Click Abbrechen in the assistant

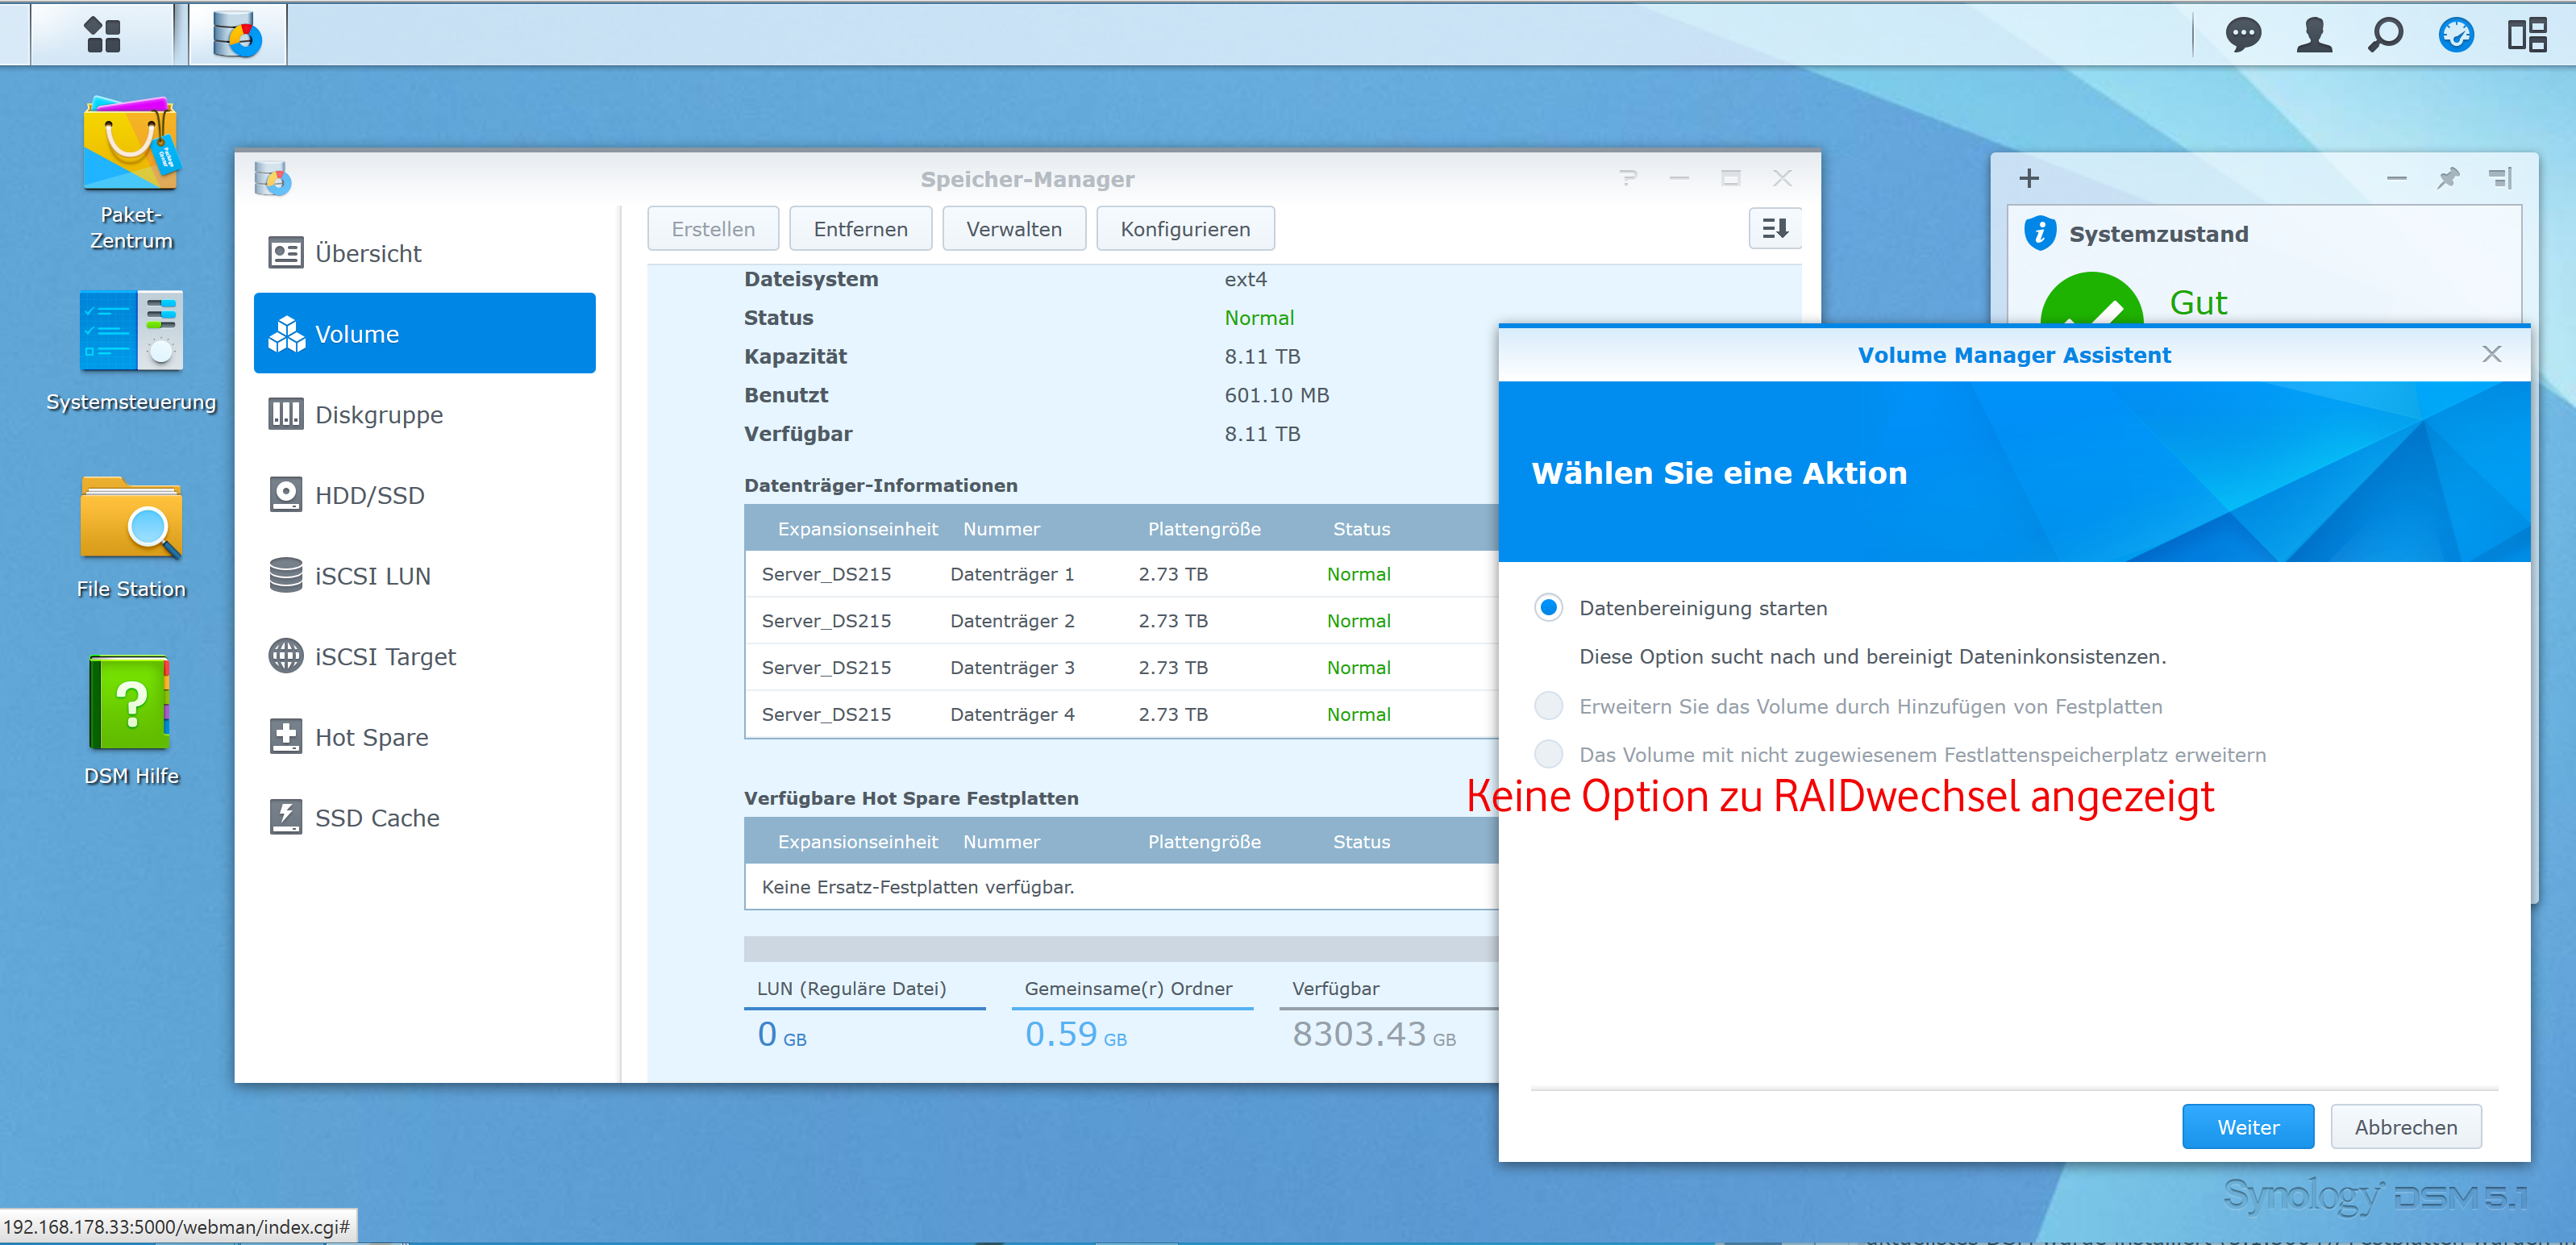point(2405,1127)
